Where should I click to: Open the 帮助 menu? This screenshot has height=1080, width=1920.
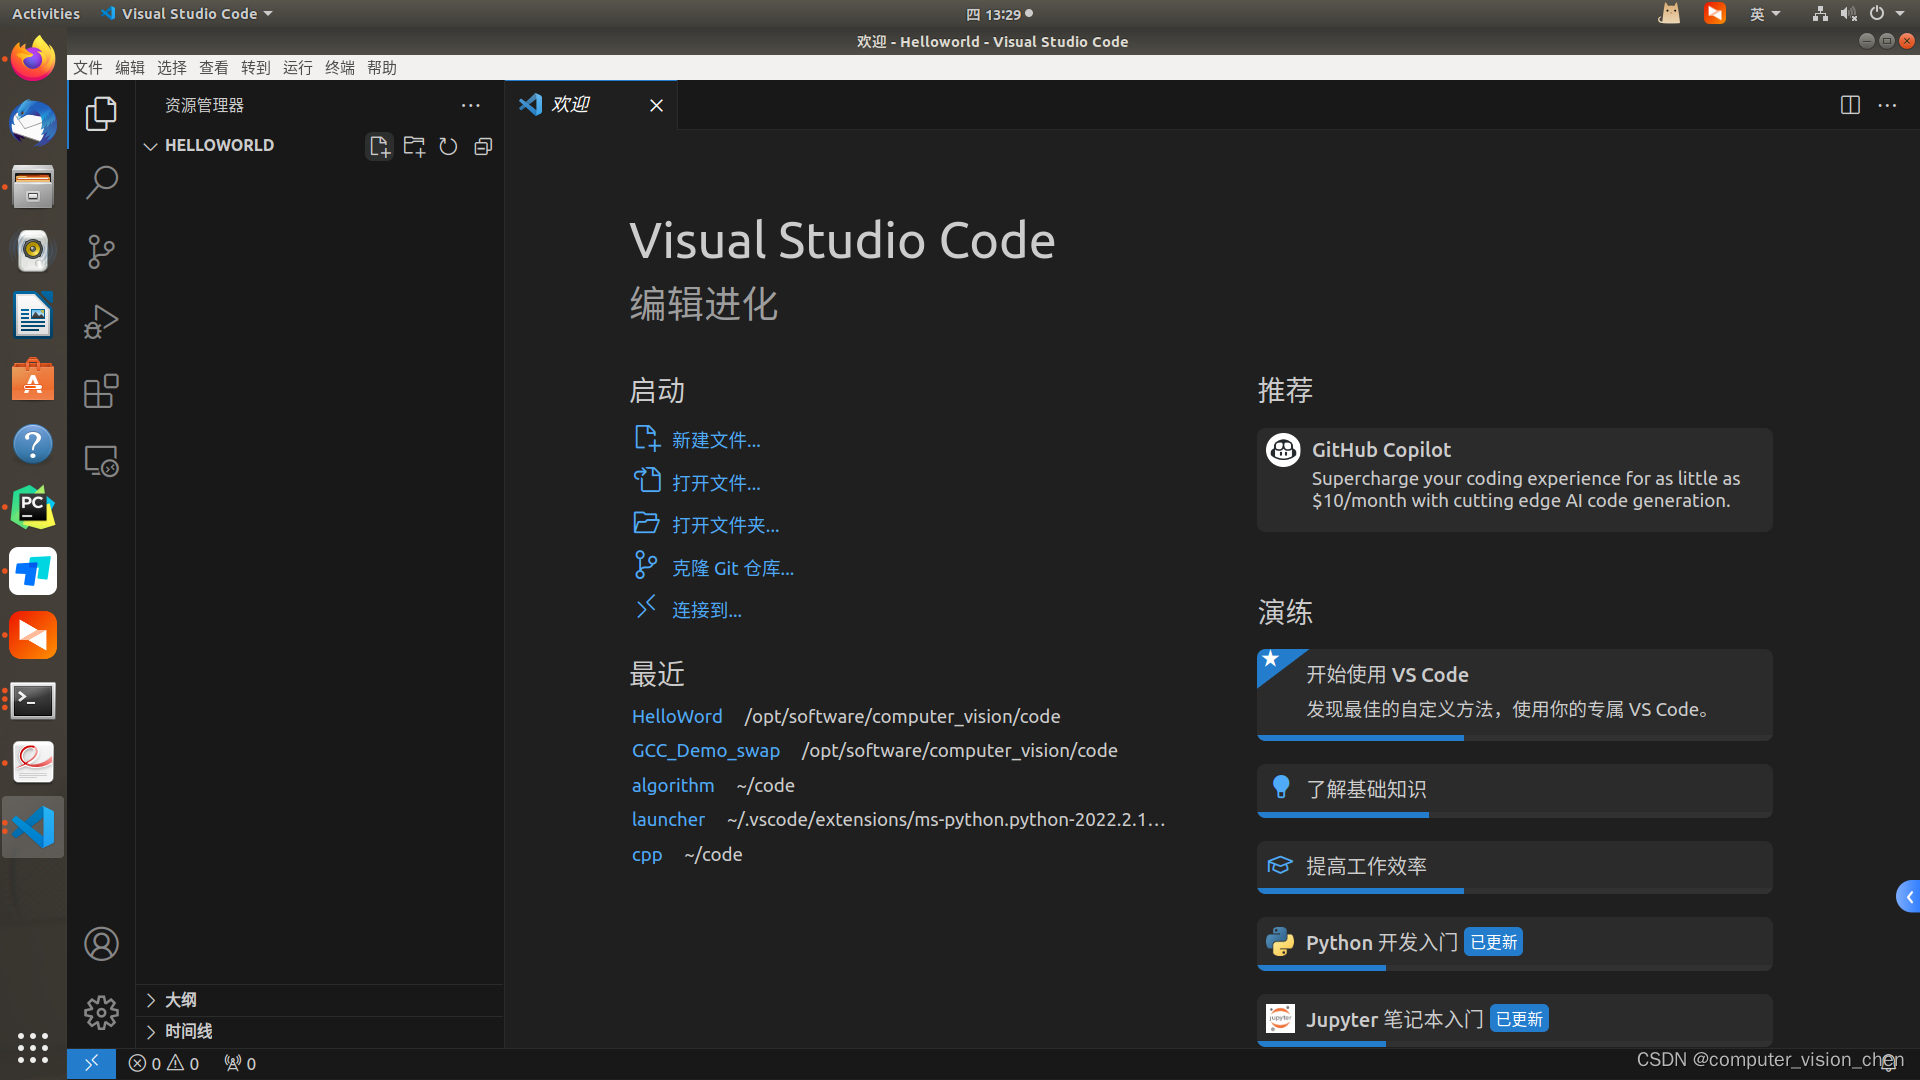point(382,67)
